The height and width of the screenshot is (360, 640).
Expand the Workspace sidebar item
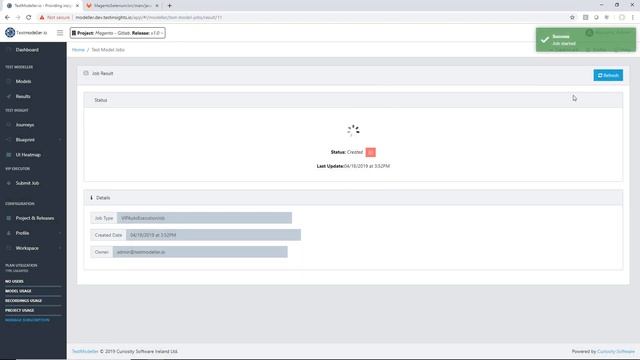[27, 248]
